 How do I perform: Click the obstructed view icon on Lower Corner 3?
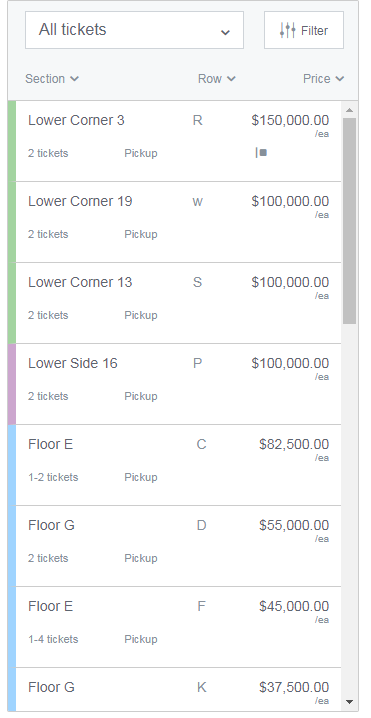(x=262, y=152)
